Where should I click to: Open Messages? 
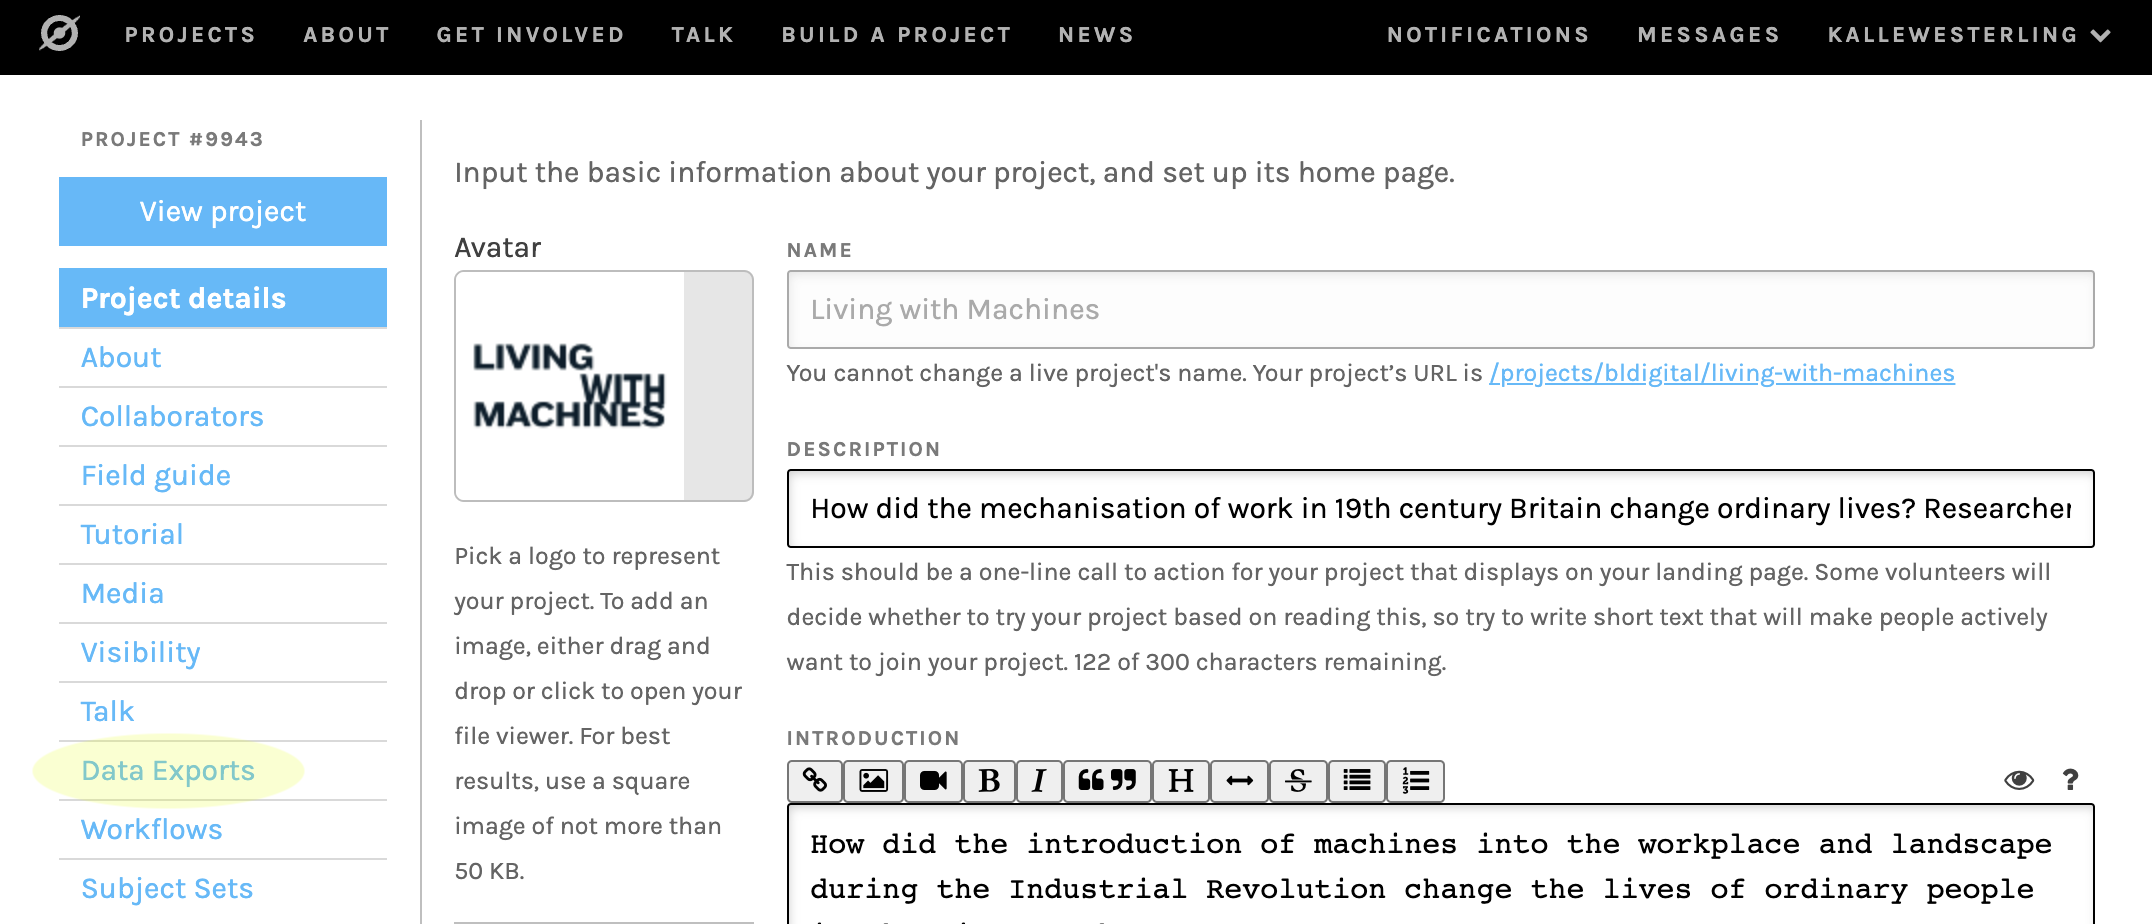coord(1709,35)
